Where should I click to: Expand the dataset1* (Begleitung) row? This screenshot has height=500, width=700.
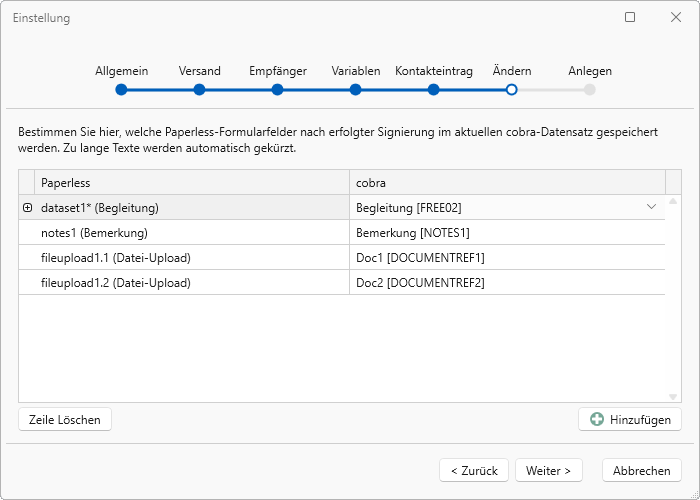pos(27,208)
